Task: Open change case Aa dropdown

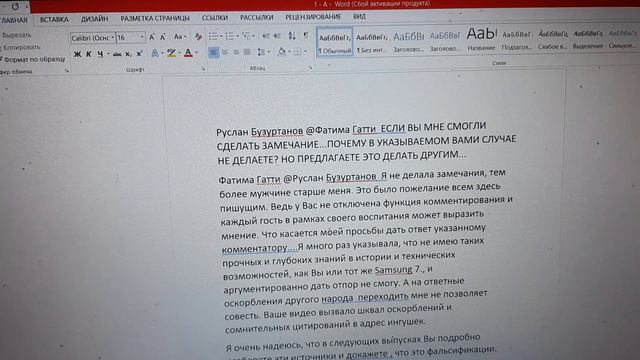Action: (x=180, y=37)
